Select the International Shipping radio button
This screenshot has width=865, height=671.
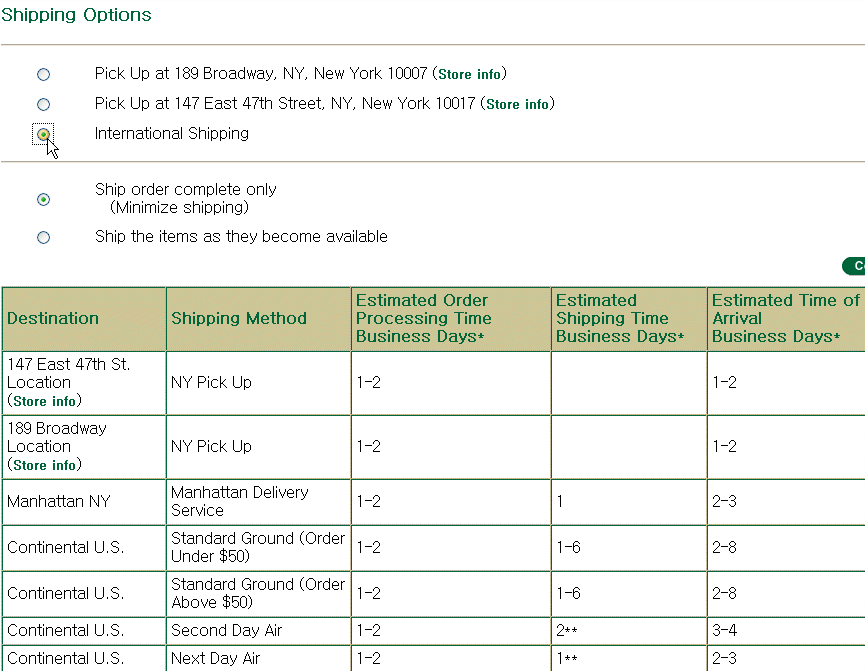[43, 134]
